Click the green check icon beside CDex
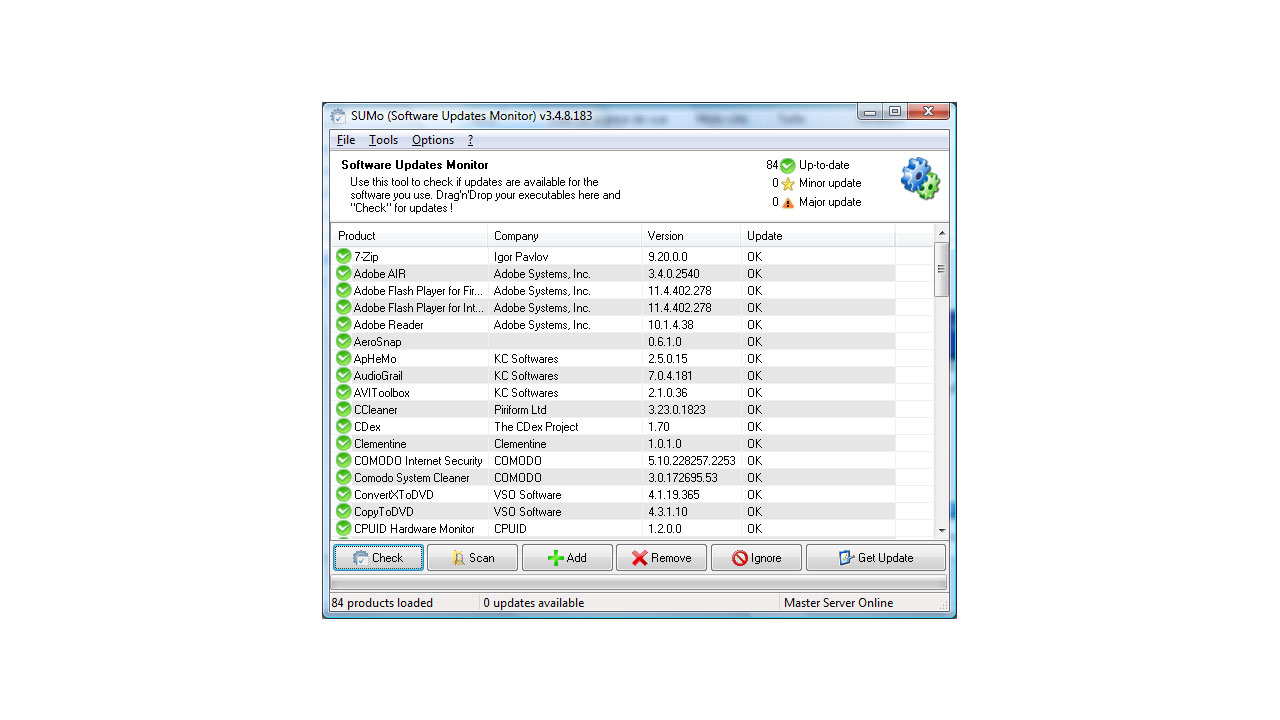Viewport: 1280px width, 720px height. (x=344, y=426)
